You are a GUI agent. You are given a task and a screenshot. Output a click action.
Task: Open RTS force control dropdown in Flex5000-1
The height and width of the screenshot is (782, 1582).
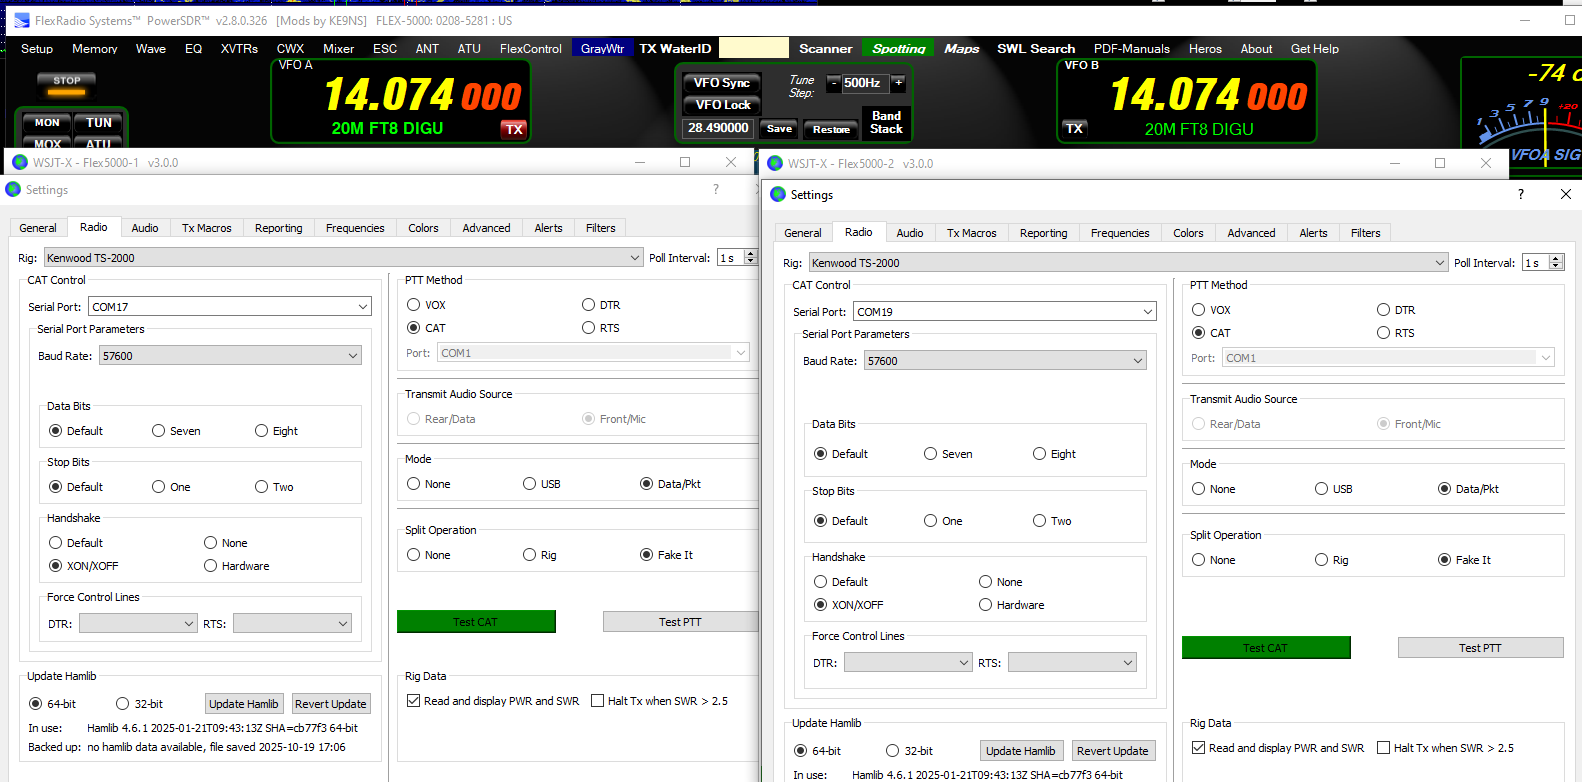pyautogui.click(x=292, y=624)
